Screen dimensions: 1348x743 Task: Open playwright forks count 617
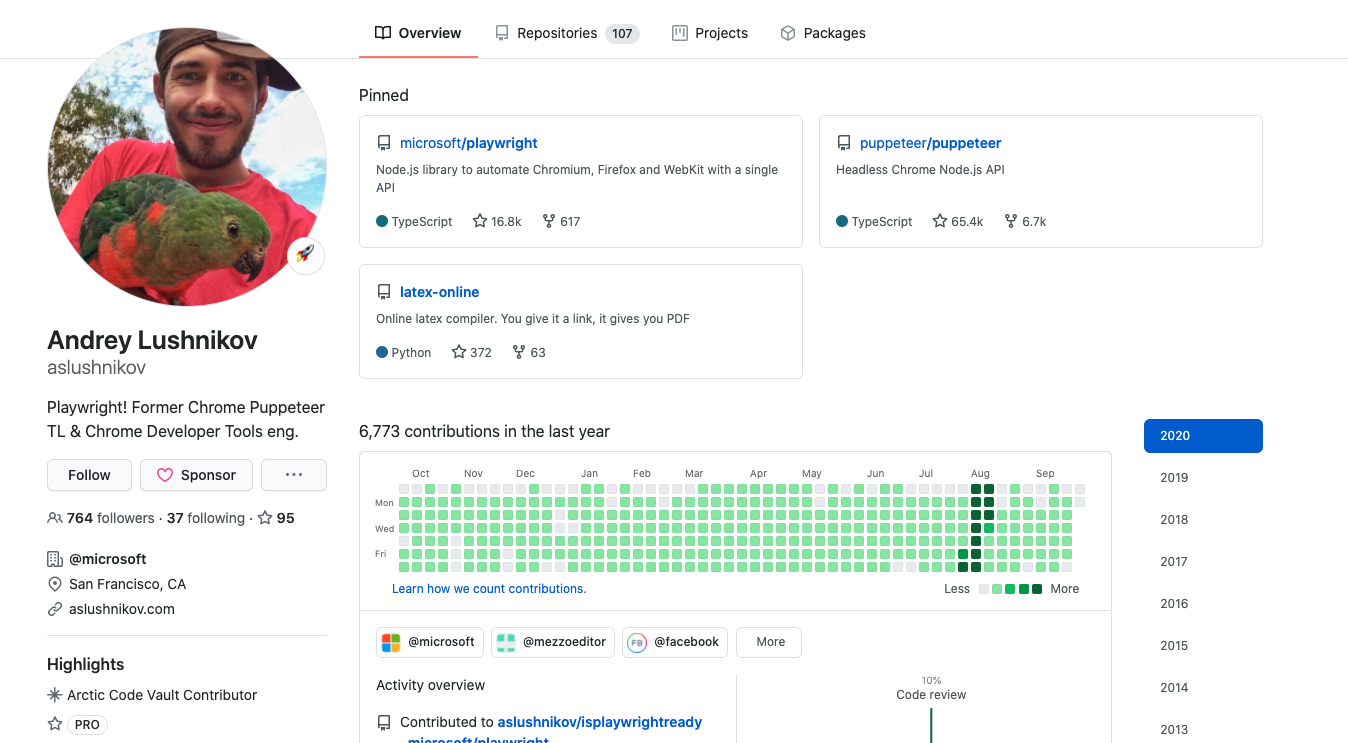pyautogui.click(x=561, y=221)
